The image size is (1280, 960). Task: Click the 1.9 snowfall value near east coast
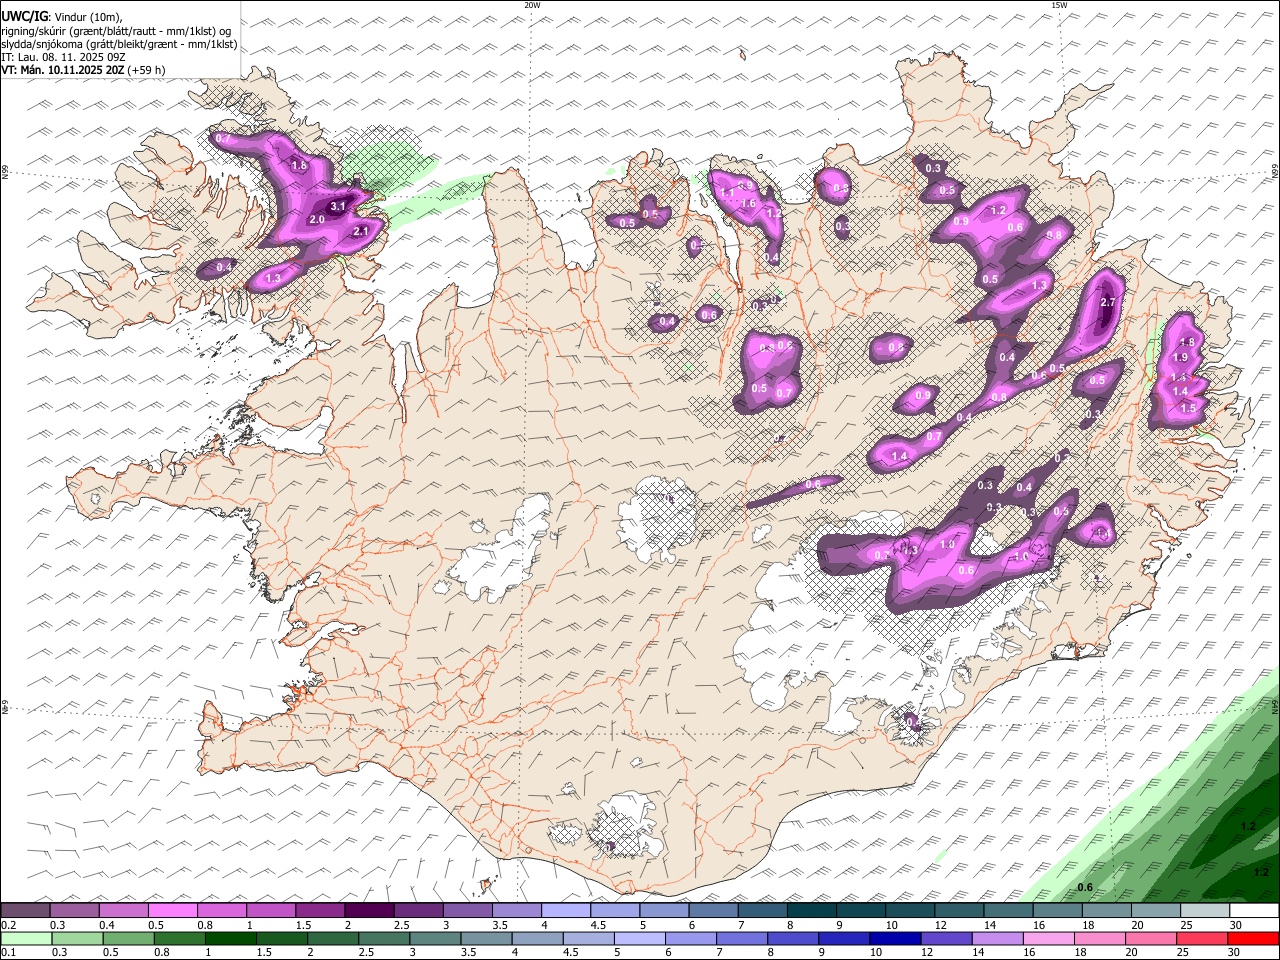[x=1179, y=358]
